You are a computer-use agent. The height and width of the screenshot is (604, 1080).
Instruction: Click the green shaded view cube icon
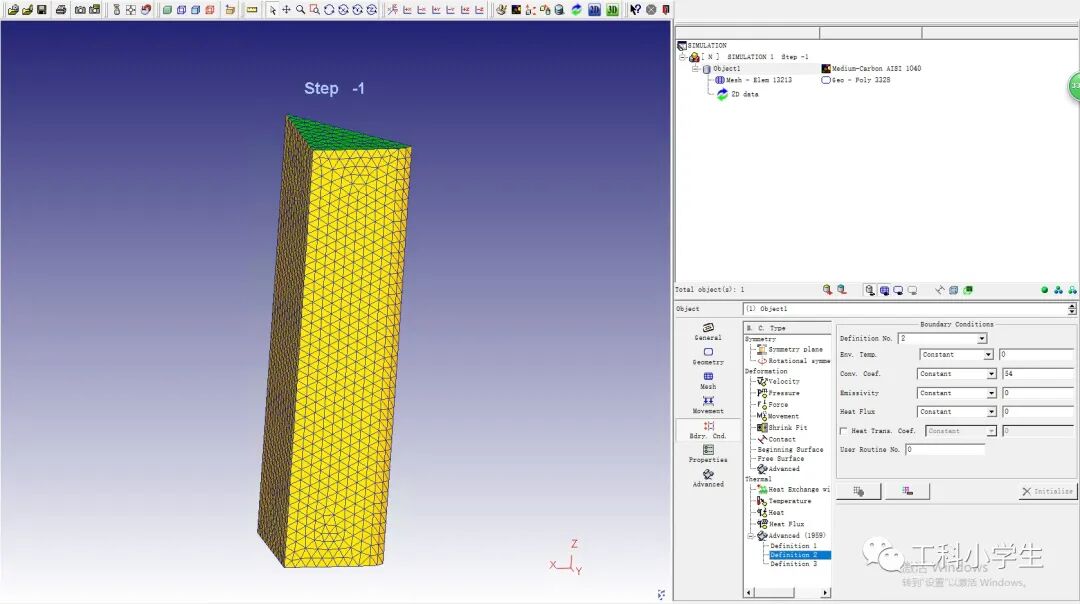click(x=167, y=10)
